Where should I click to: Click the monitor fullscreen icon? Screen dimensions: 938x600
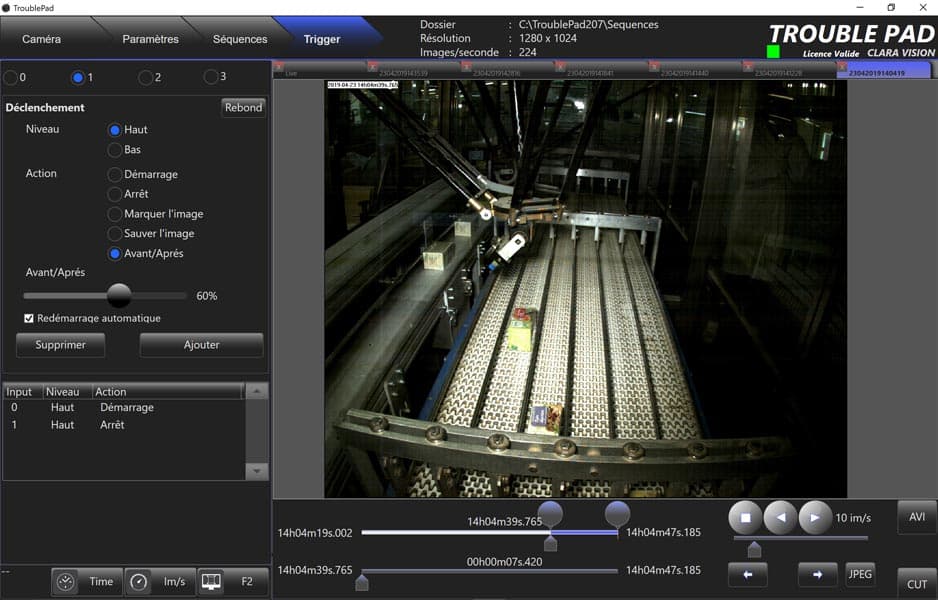pos(211,581)
